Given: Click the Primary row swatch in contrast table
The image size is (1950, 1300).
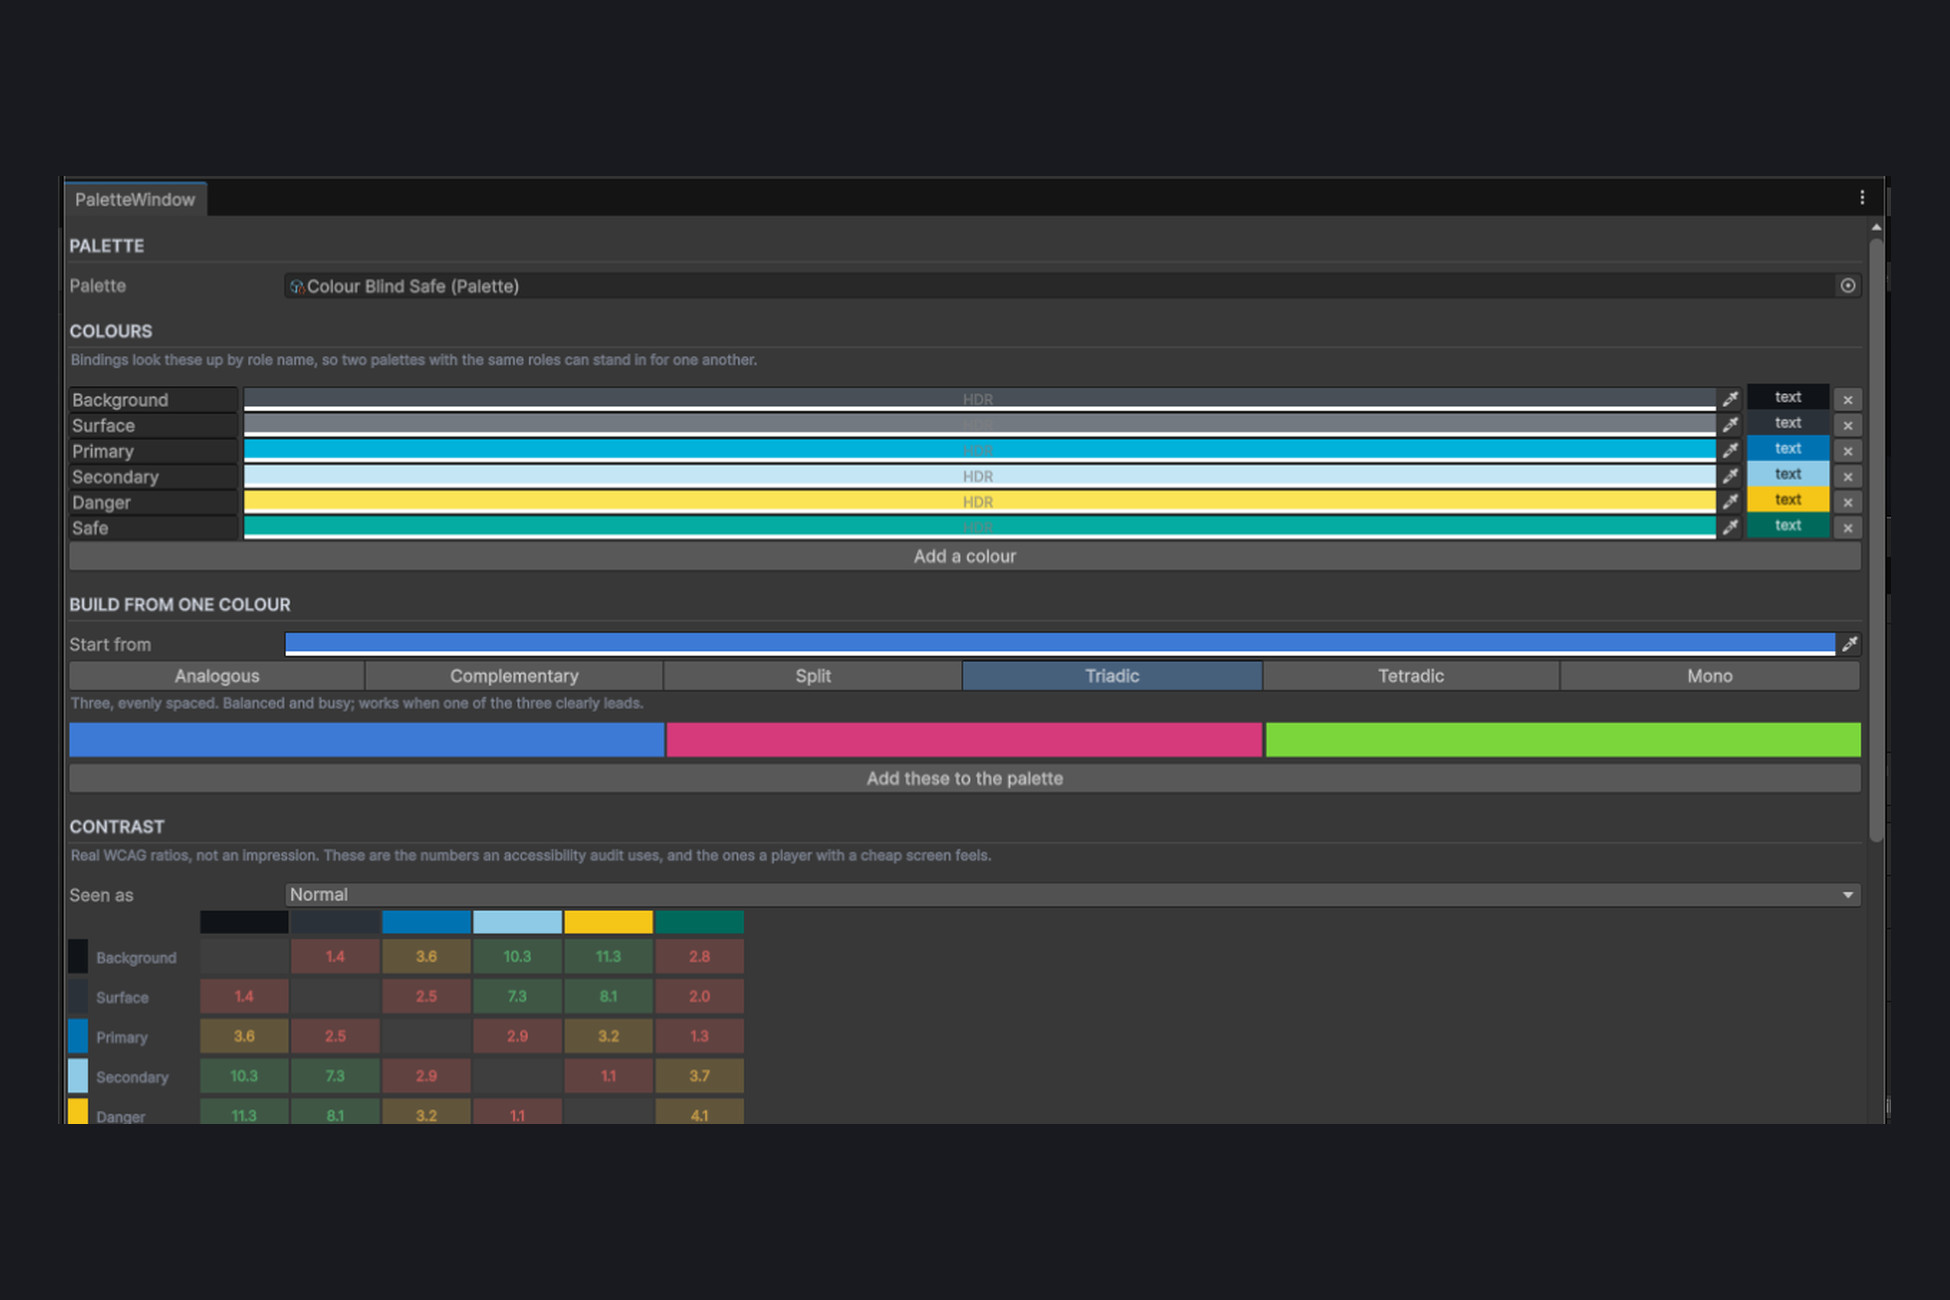Looking at the screenshot, I should tap(78, 1037).
